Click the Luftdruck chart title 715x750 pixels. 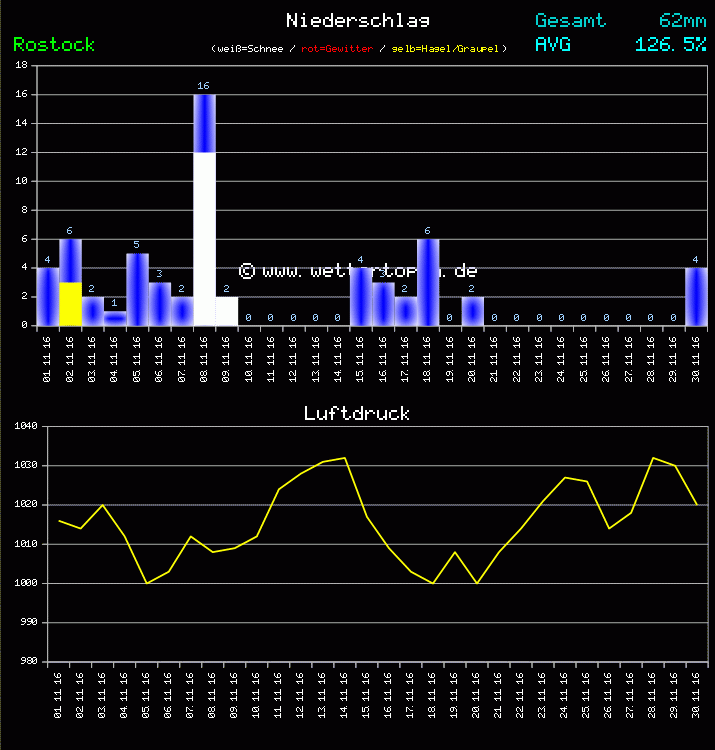pos(357,413)
